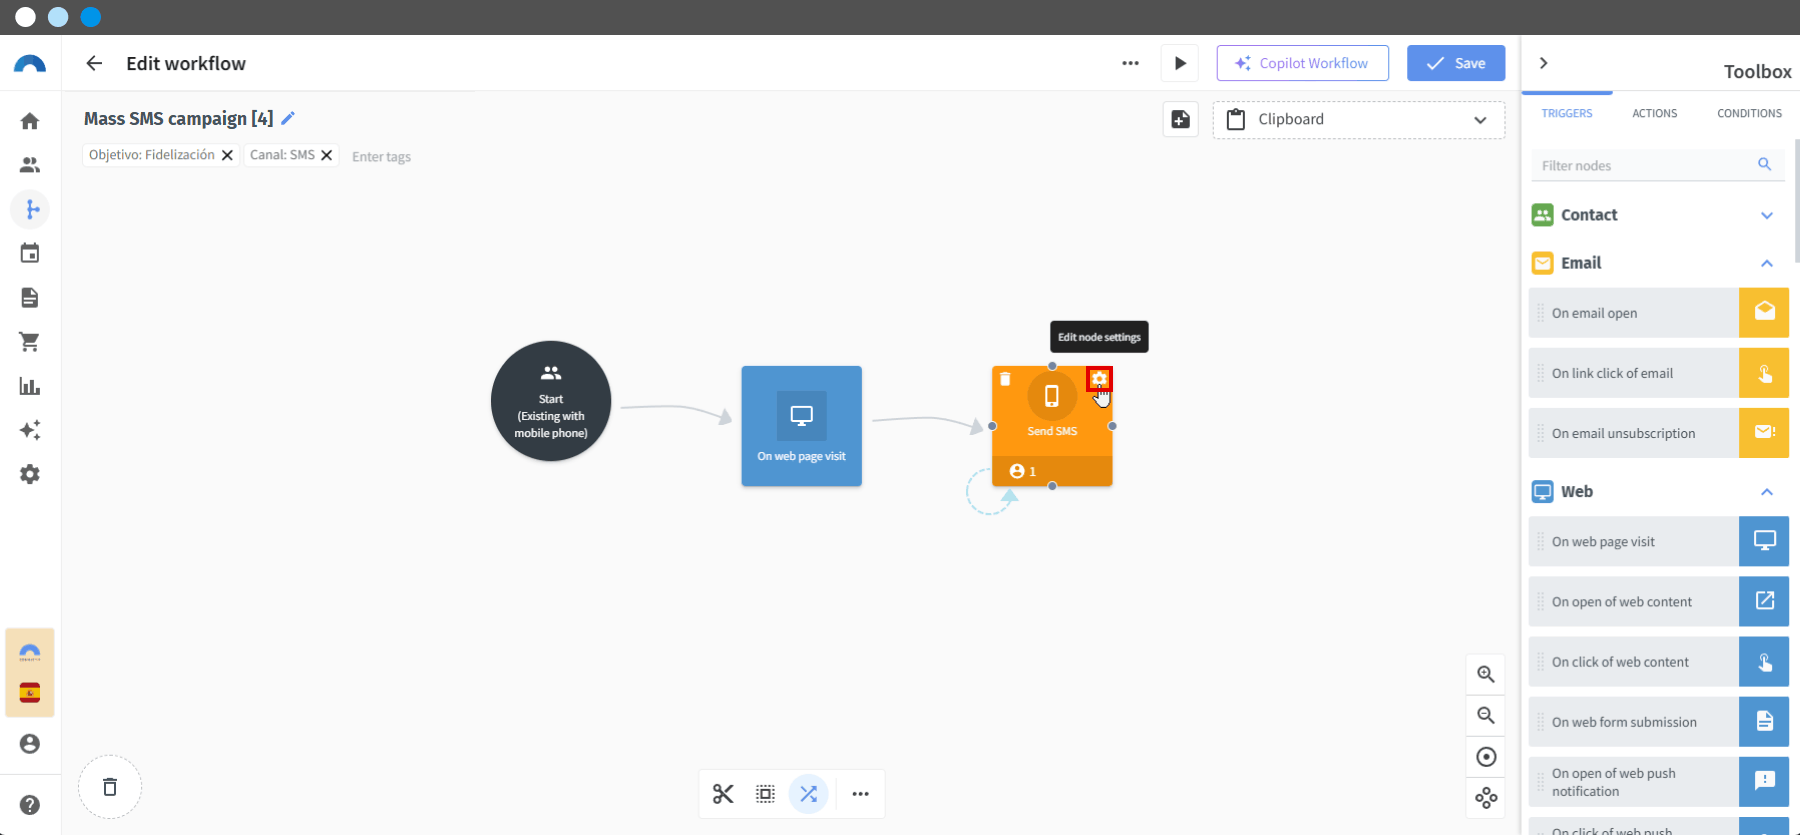Remove the Objetivo: Fidelización tag
The height and width of the screenshot is (835, 1800).
tap(227, 155)
